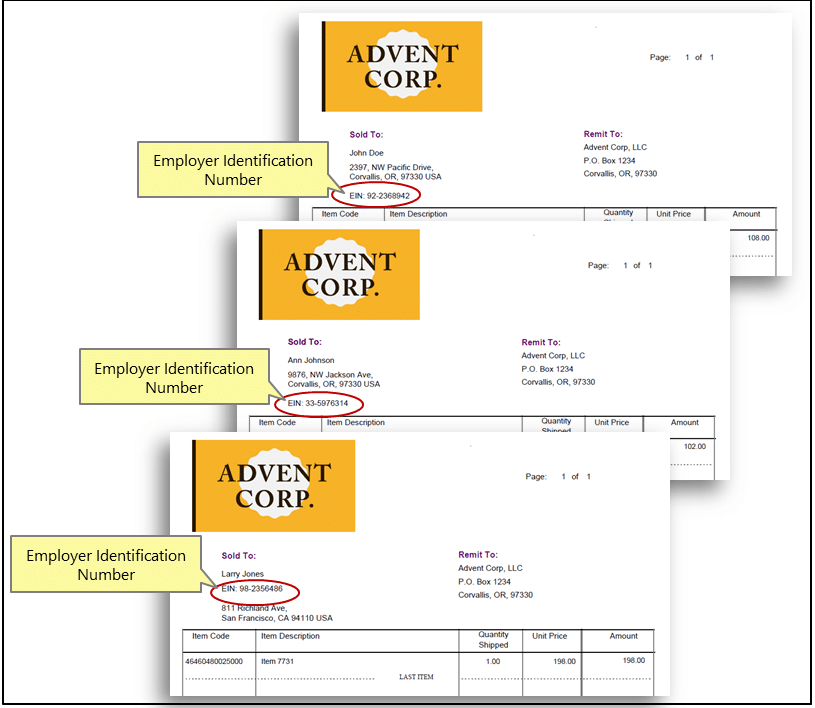The image size is (815, 708).
Task: Click 'Sold To:' heading on John Doe's invoice
Action: [366, 135]
